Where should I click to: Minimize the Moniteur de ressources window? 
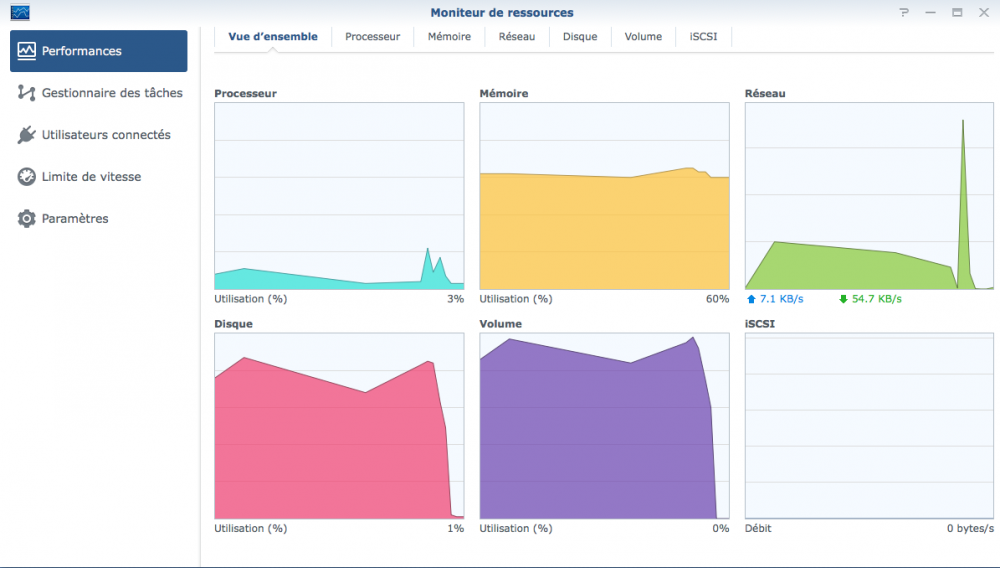tap(930, 12)
